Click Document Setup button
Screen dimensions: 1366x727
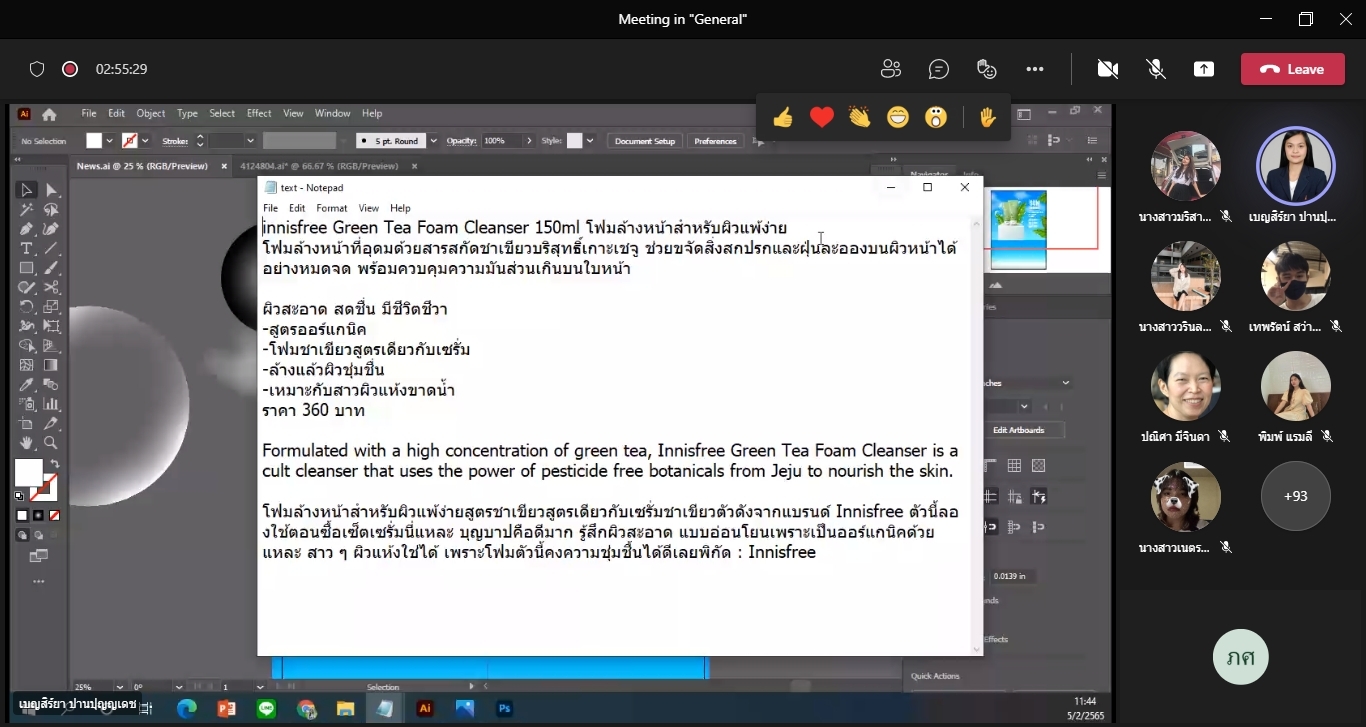pos(645,141)
